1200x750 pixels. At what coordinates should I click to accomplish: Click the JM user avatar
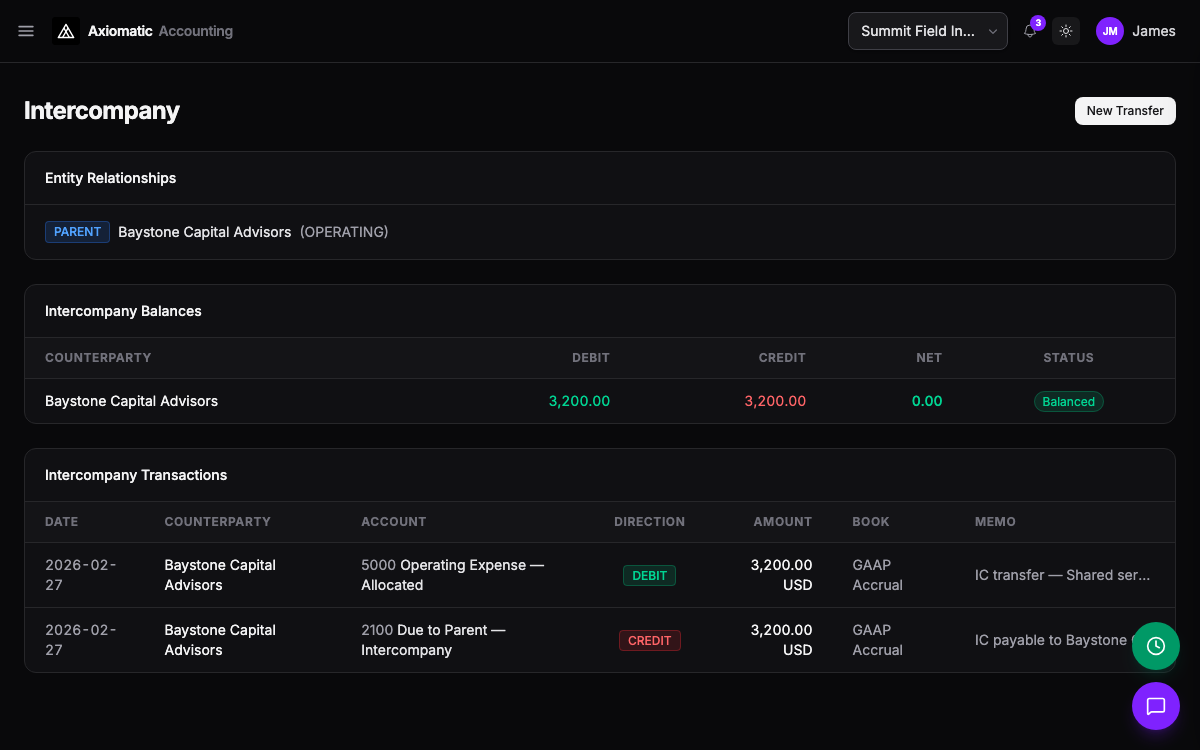[x=1110, y=31]
